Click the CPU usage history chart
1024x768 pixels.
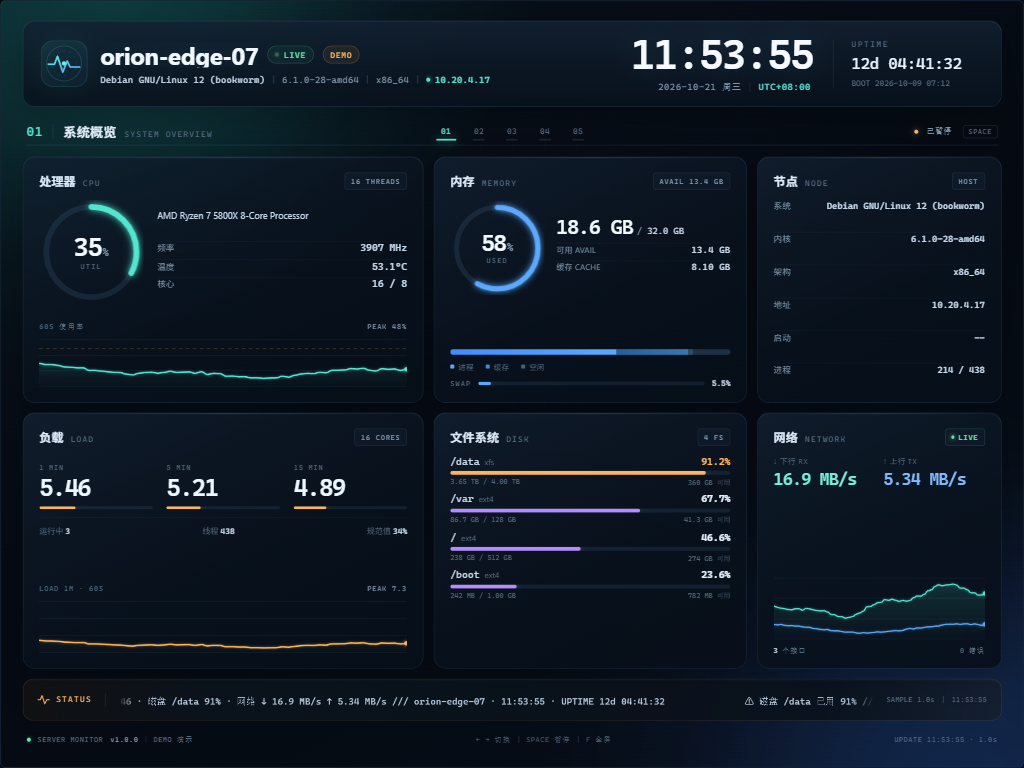223,364
